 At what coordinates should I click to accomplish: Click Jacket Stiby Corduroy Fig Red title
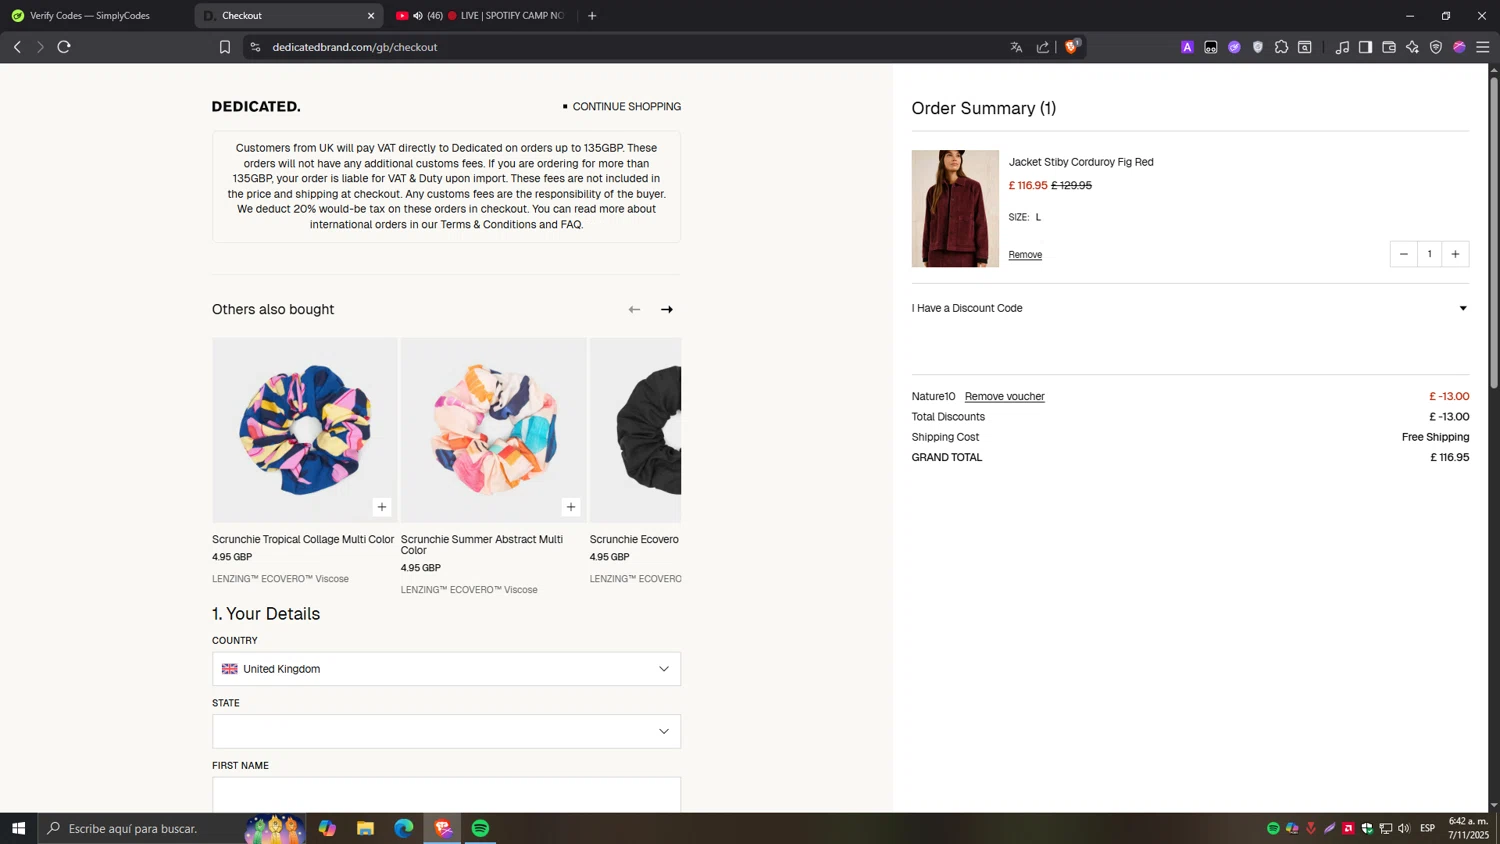pos(1081,162)
